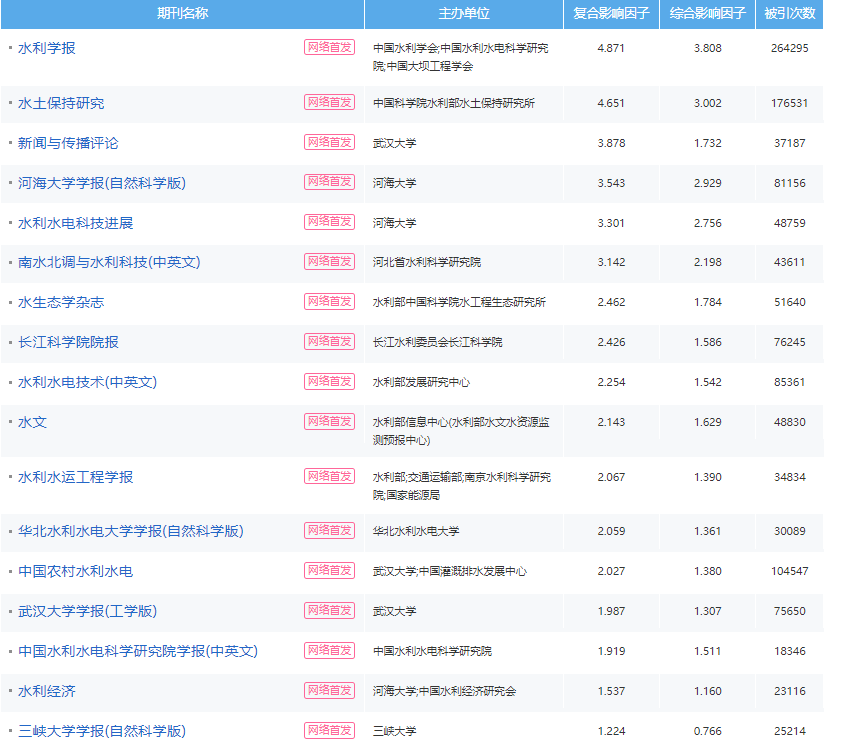Select the 三峡大学 sponsor text

[395, 731]
